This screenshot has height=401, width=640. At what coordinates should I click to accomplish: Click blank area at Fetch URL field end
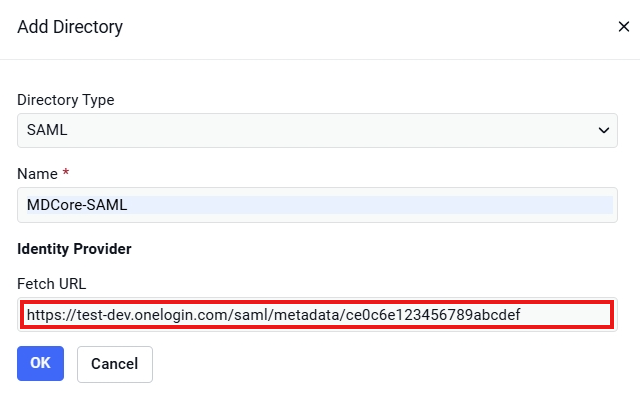[565, 315]
